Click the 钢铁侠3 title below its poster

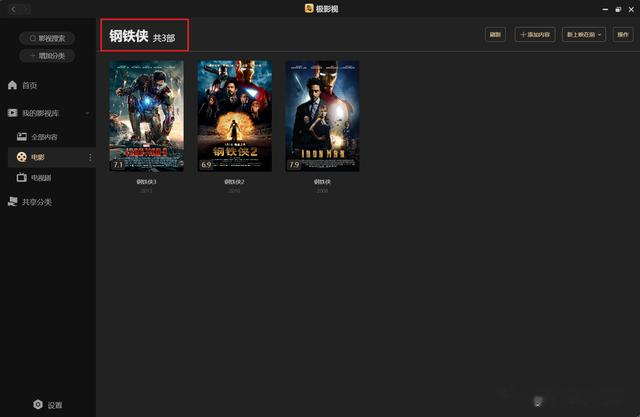click(x=146, y=182)
